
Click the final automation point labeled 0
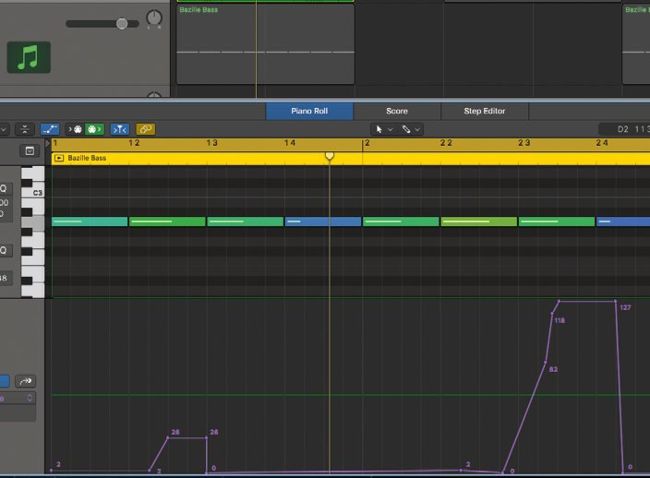coord(623,473)
